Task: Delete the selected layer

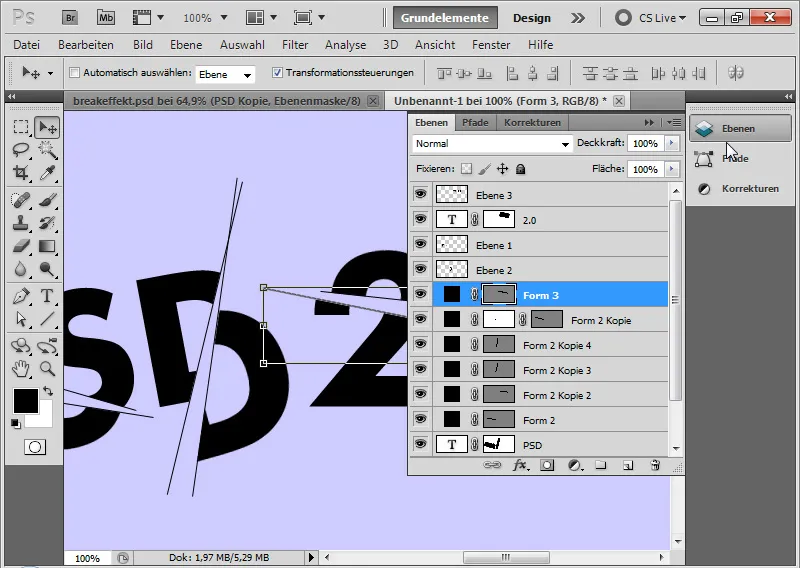Action: [x=655, y=465]
